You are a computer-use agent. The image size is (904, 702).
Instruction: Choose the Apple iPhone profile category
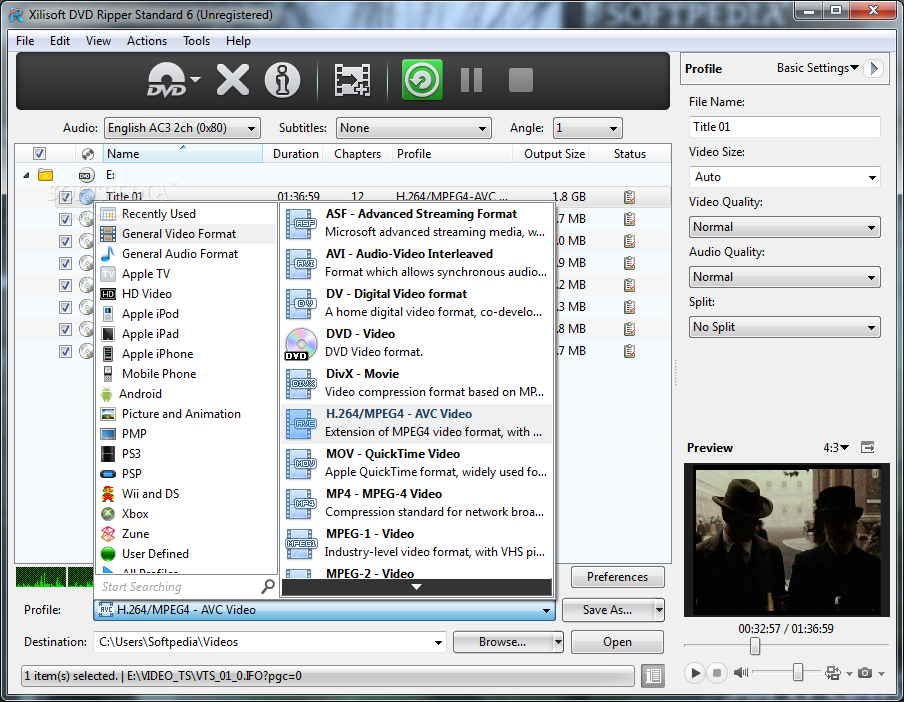coord(186,354)
